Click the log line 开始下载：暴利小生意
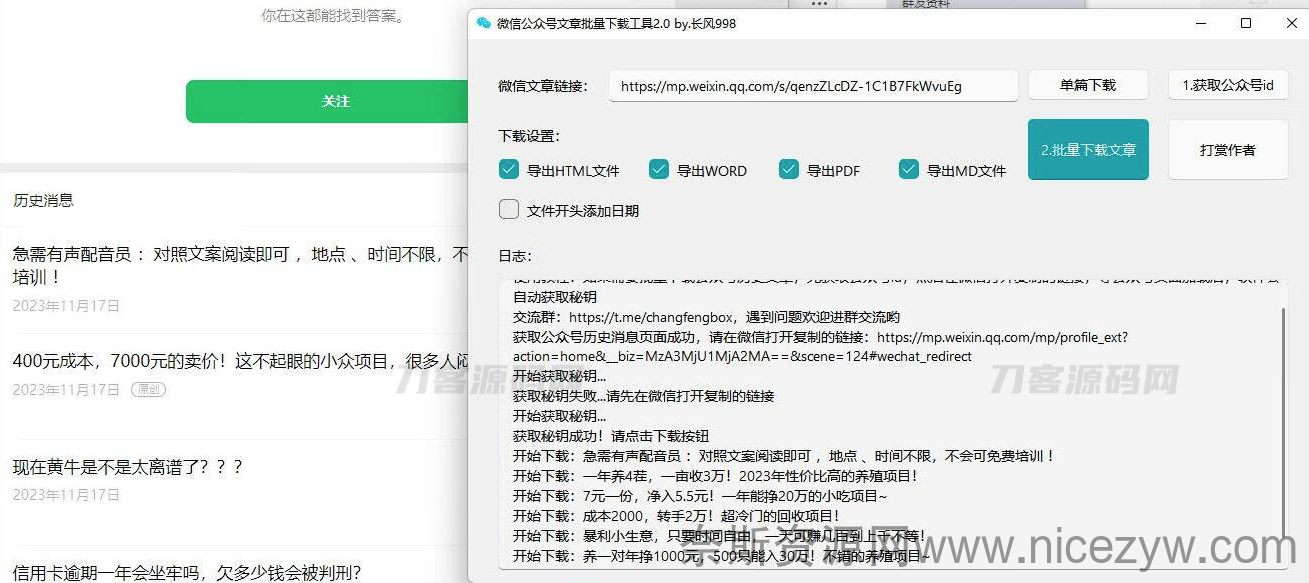 720,536
